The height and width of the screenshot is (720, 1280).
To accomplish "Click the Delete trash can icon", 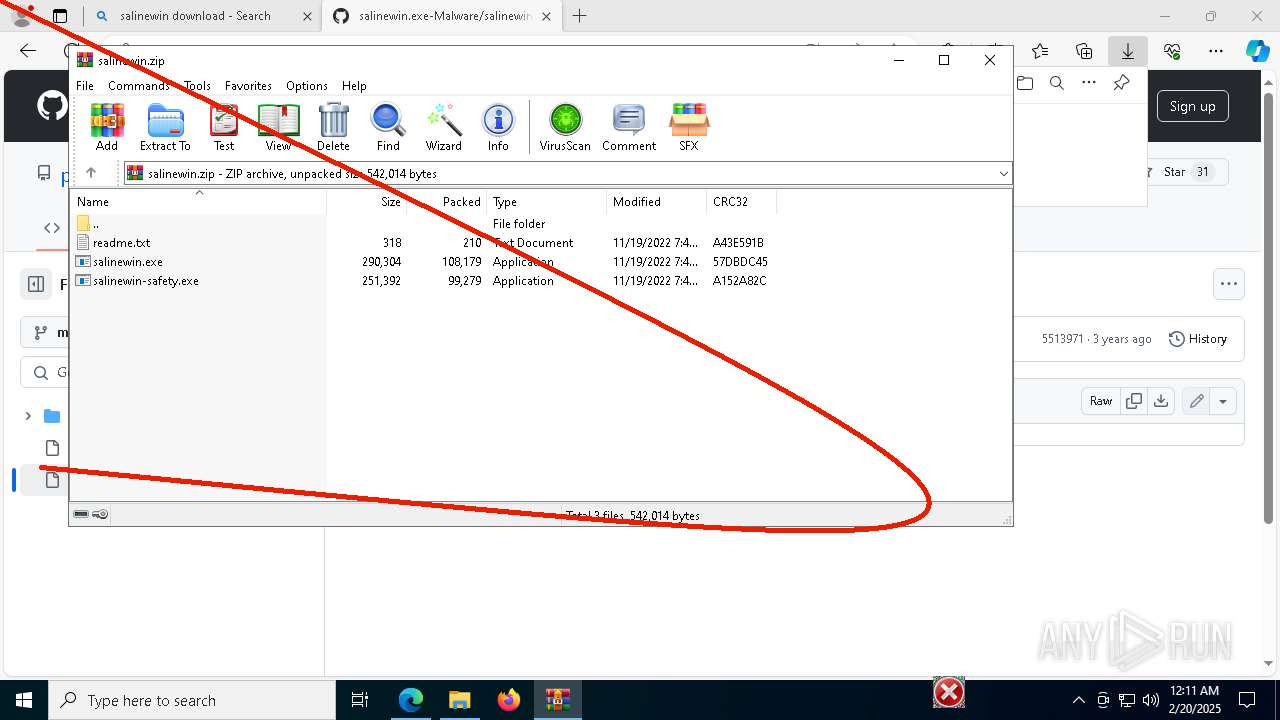I will coord(333,126).
